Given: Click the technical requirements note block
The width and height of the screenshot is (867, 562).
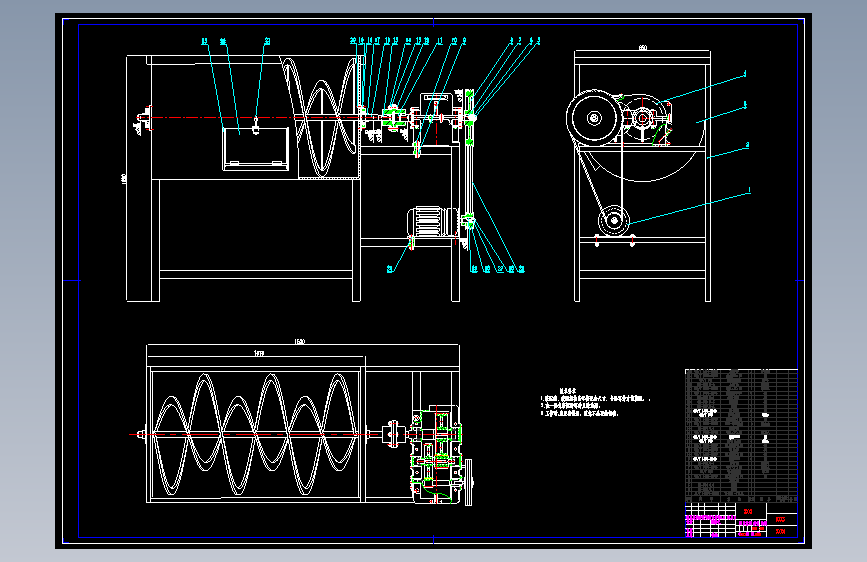Looking at the screenshot, I should 594,402.
